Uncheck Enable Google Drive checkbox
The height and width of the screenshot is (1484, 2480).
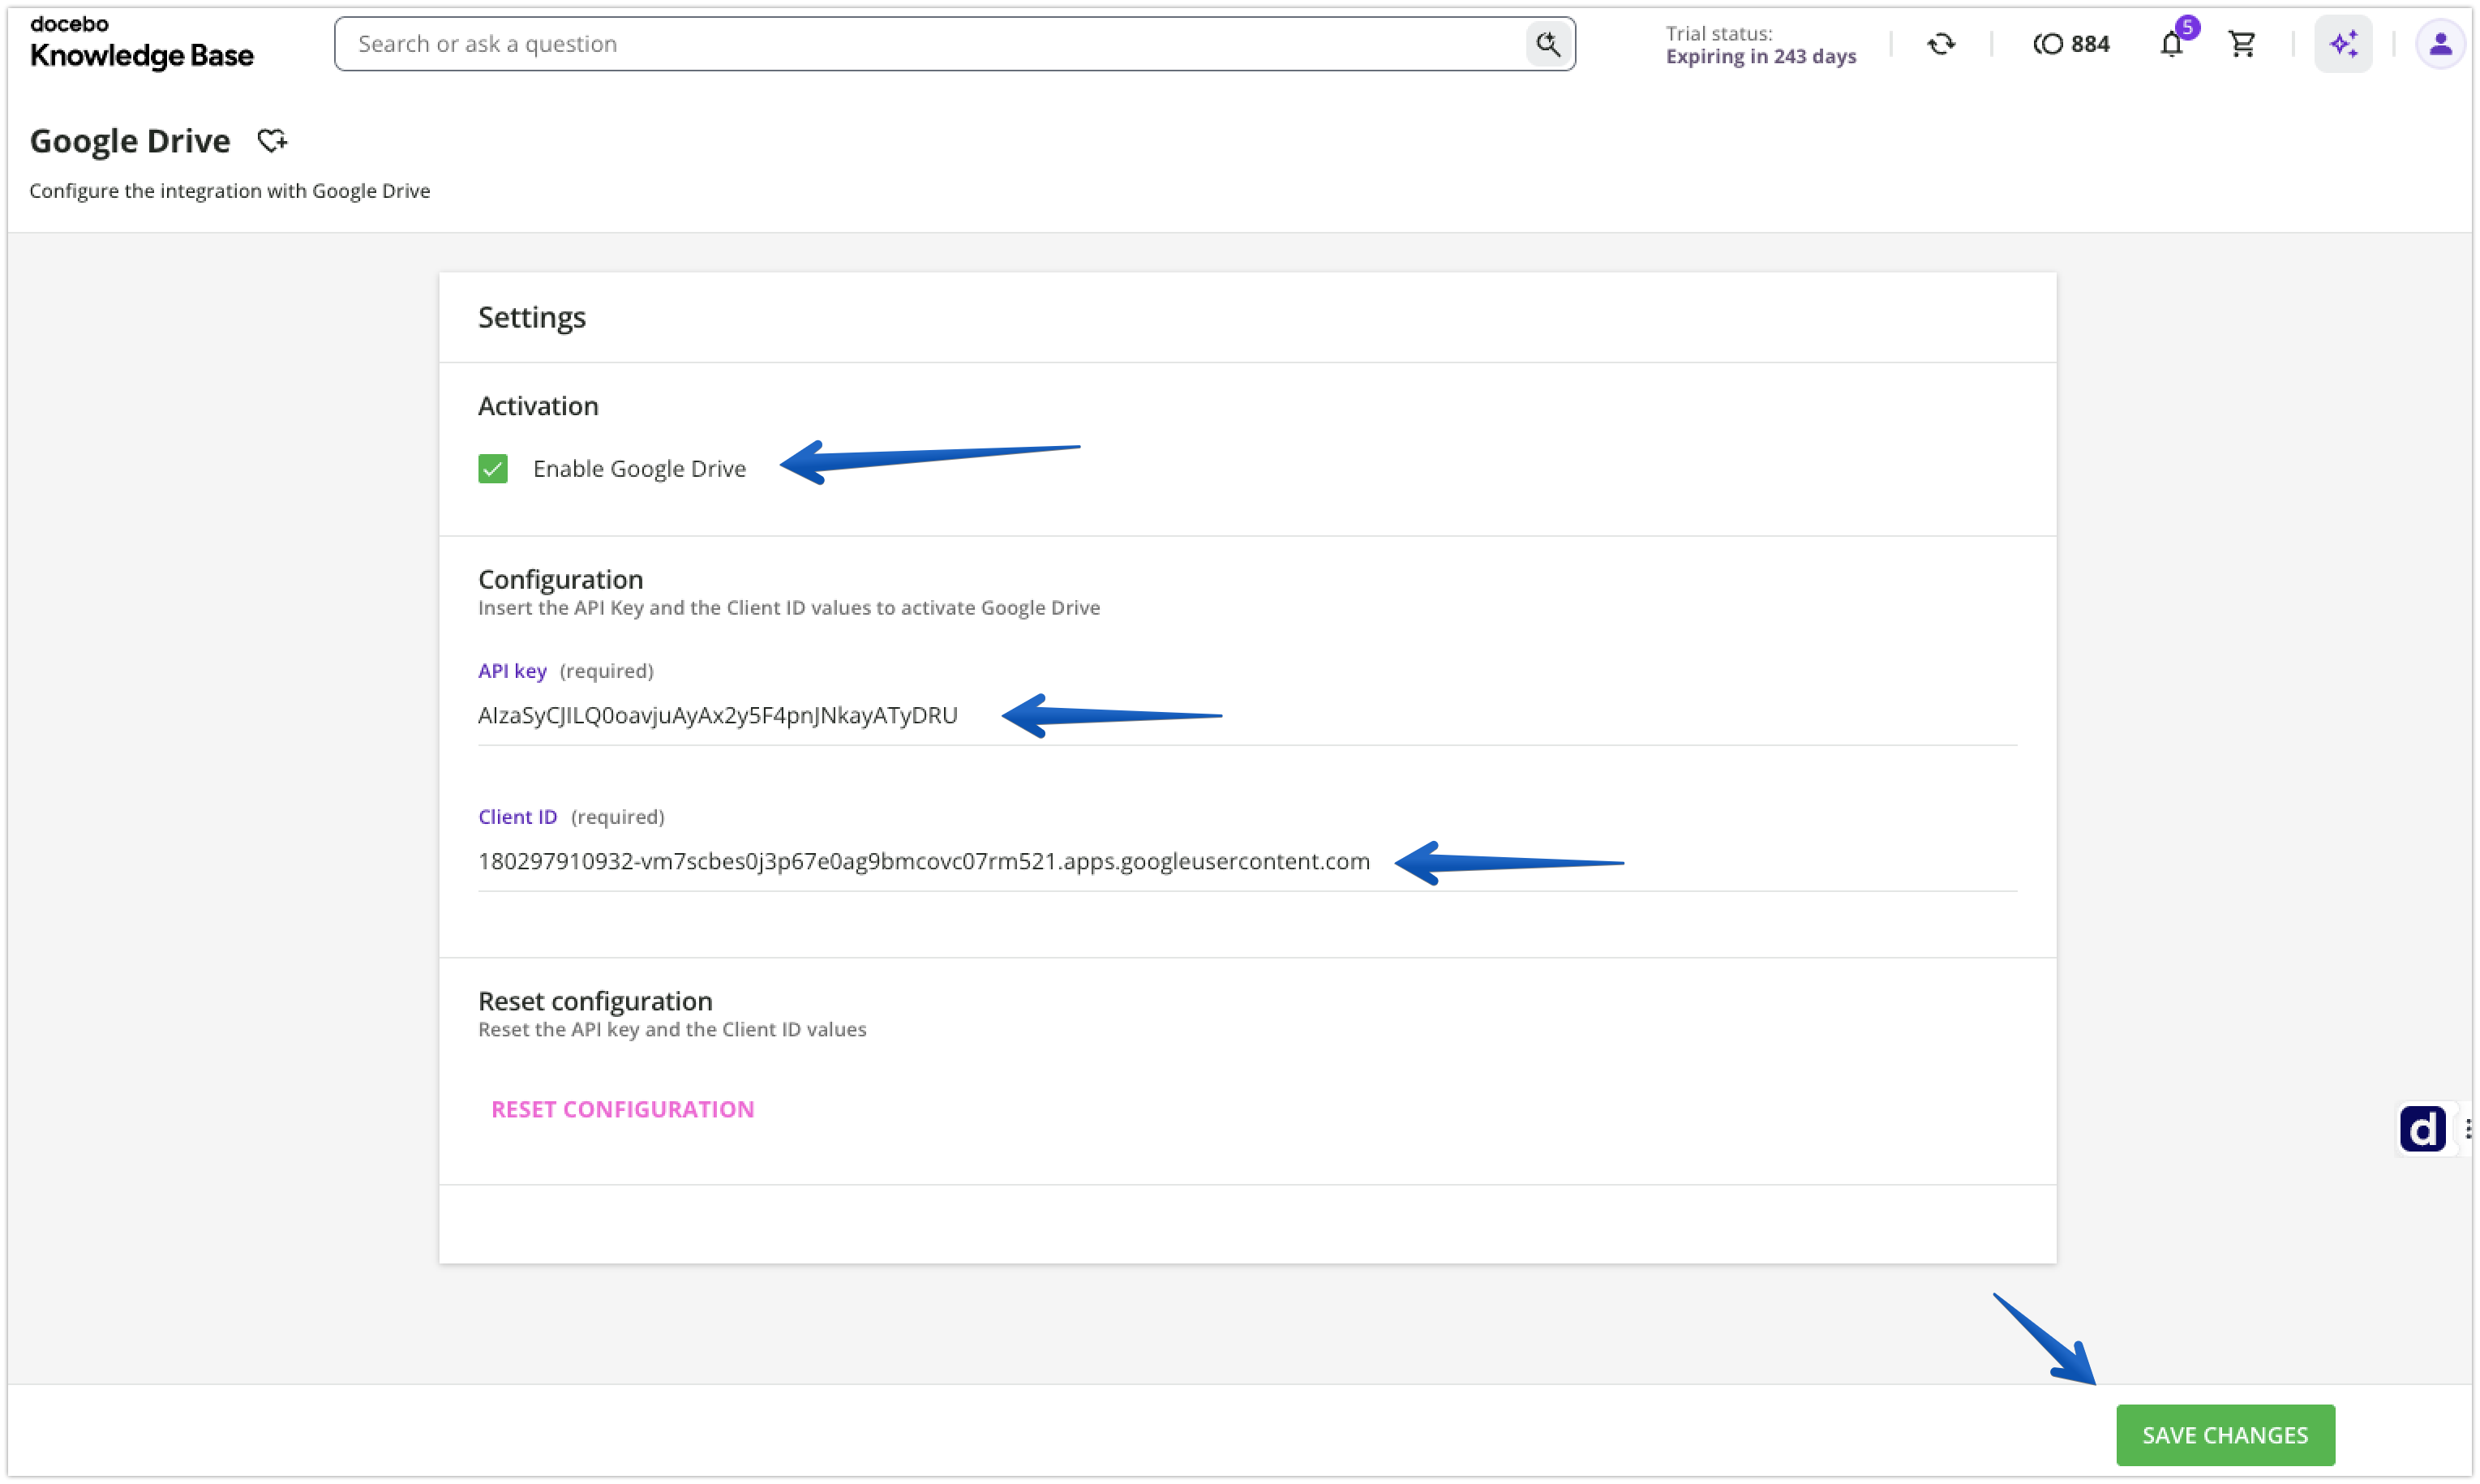pyautogui.click(x=493, y=468)
